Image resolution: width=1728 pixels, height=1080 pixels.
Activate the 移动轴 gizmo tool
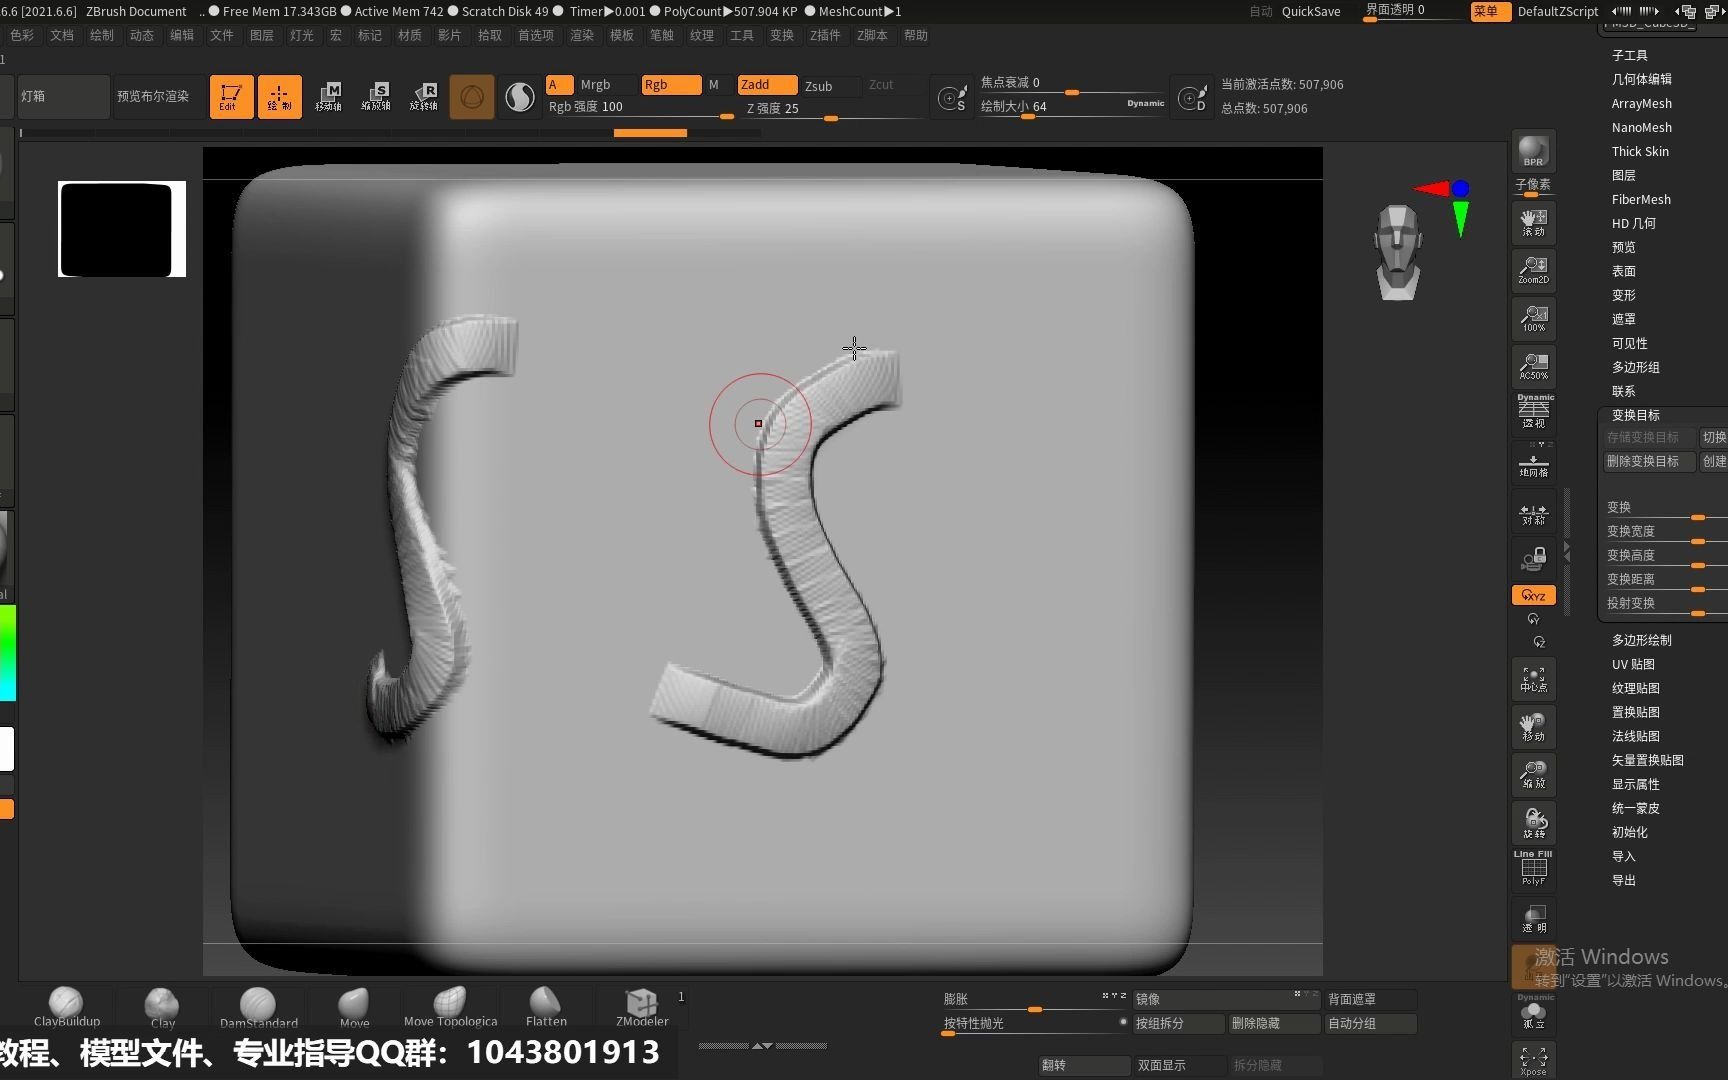[330, 96]
